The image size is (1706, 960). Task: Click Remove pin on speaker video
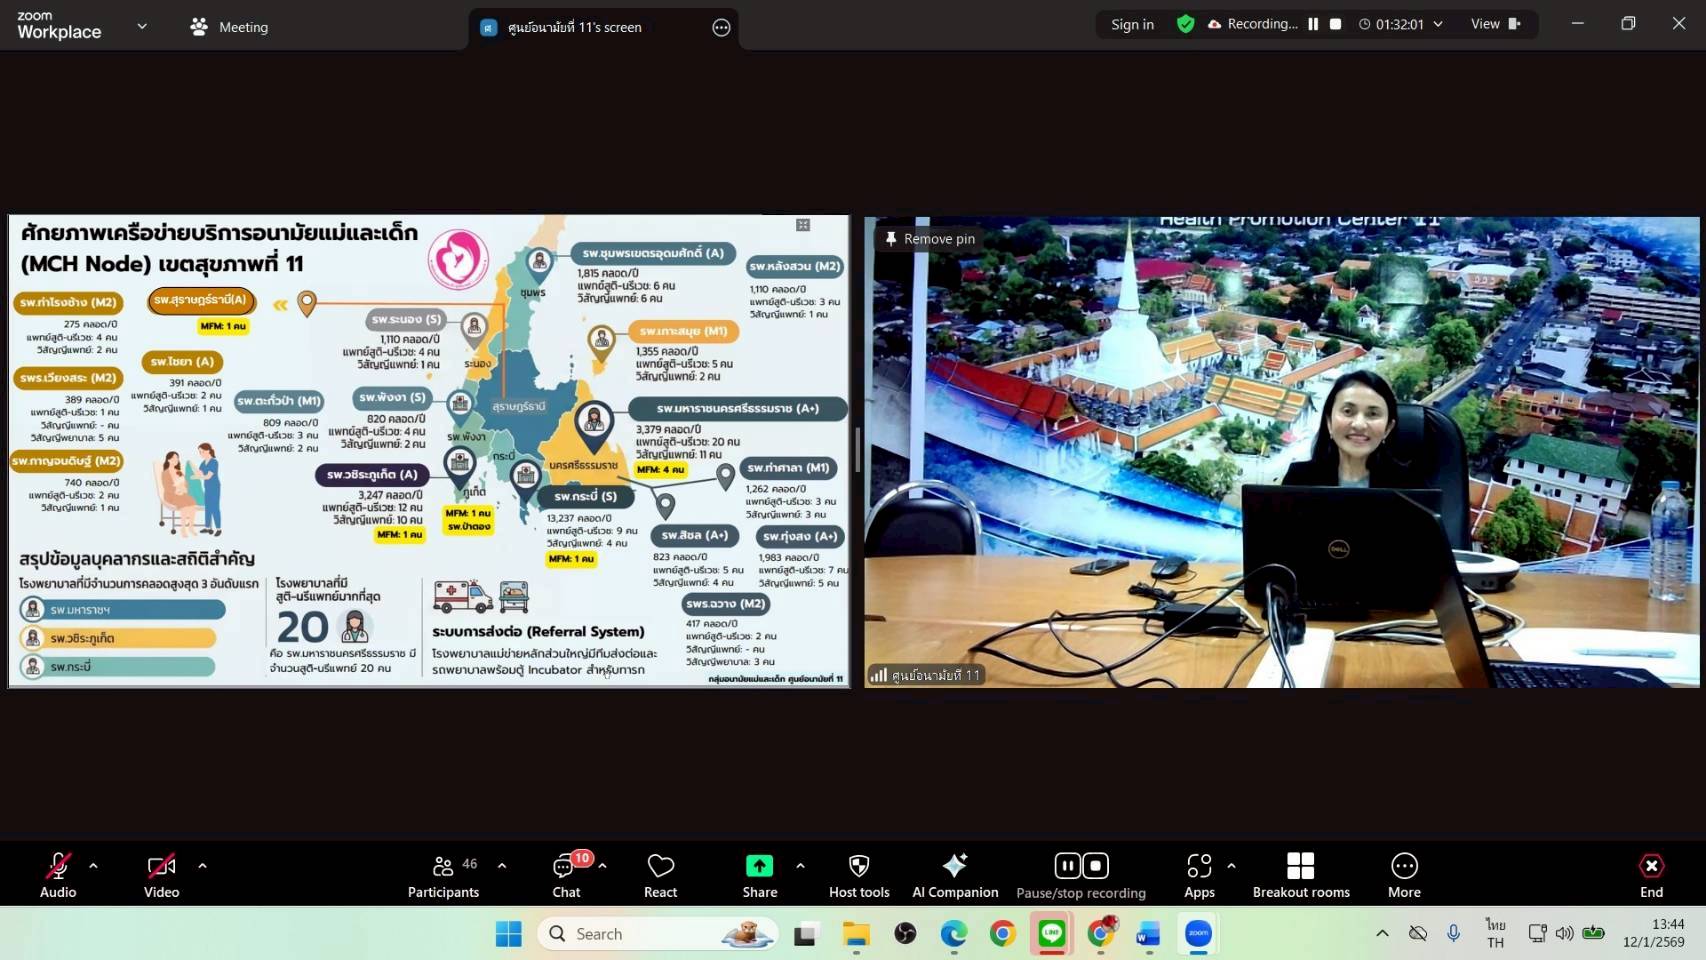[929, 239]
